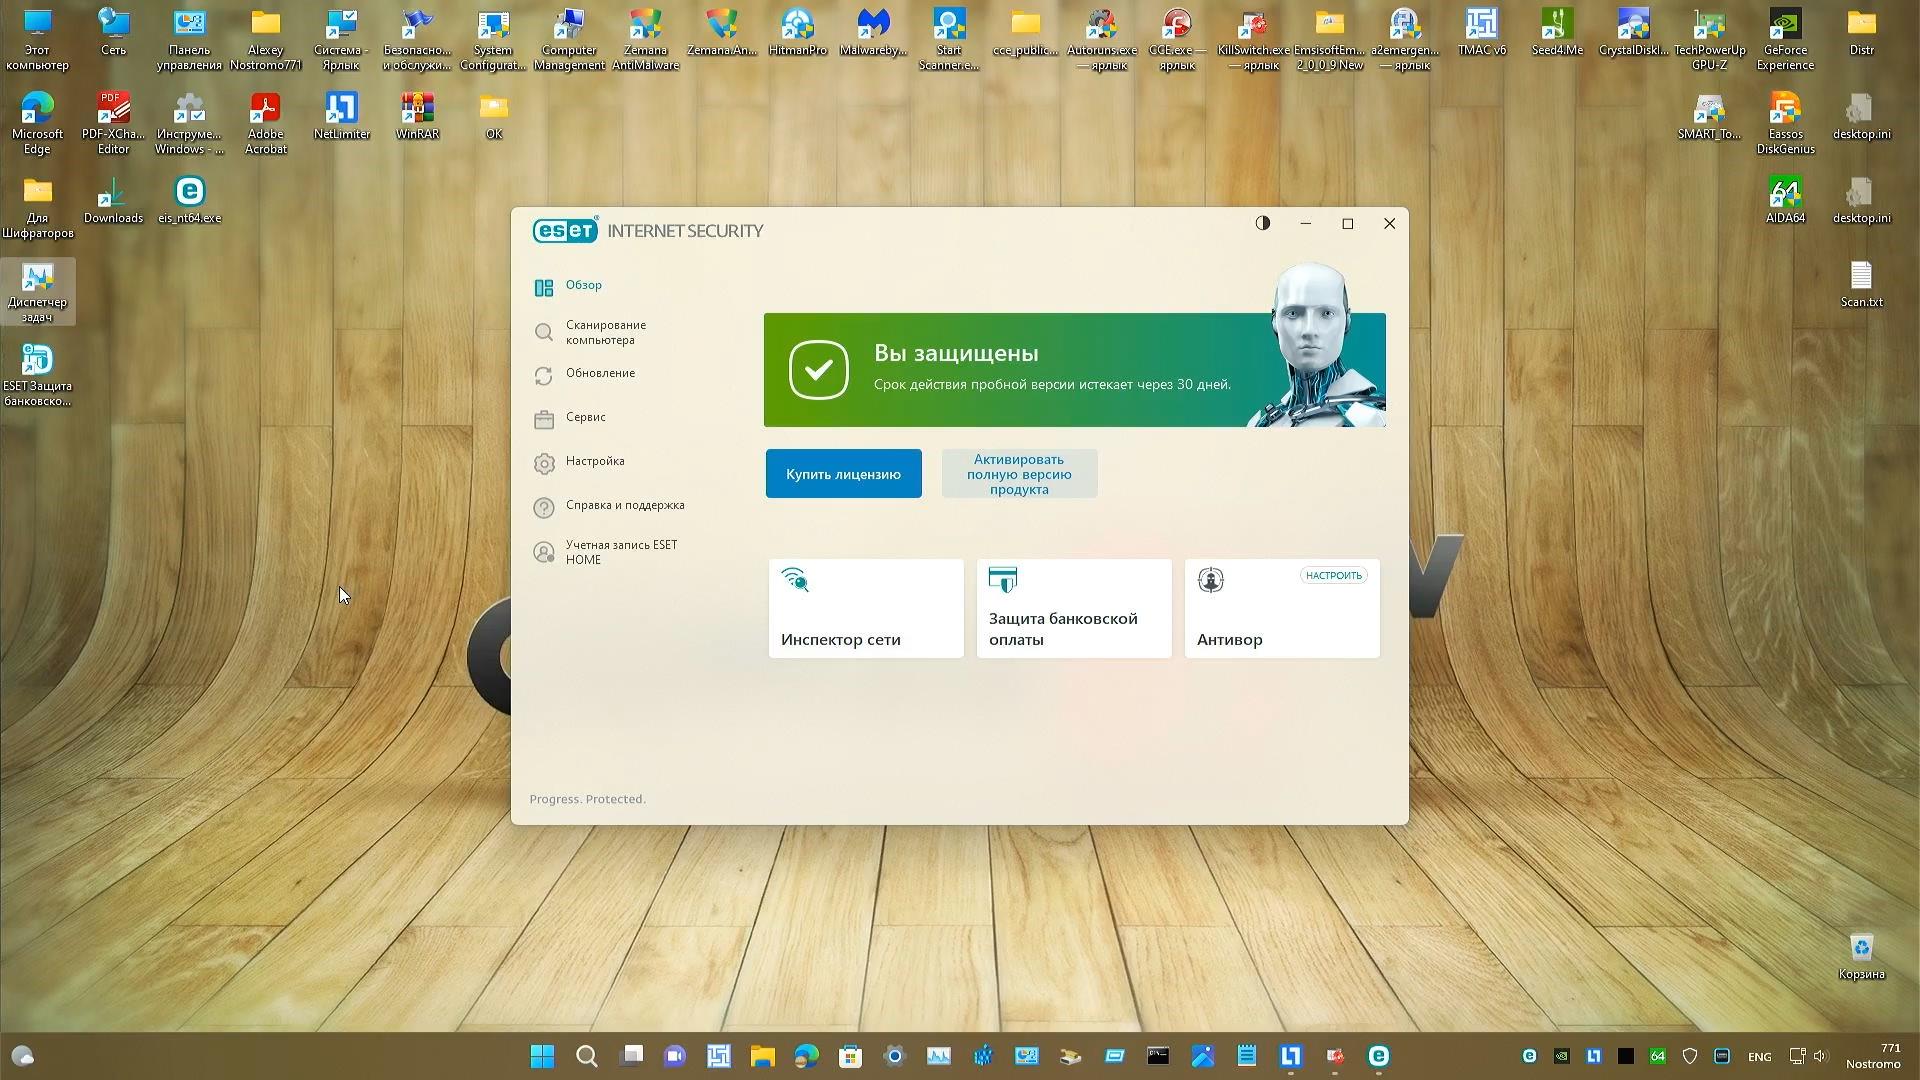Open Защита банковской оплаты tile
The height and width of the screenshot is (1080, 1920).
click(x=1073, y=608)
